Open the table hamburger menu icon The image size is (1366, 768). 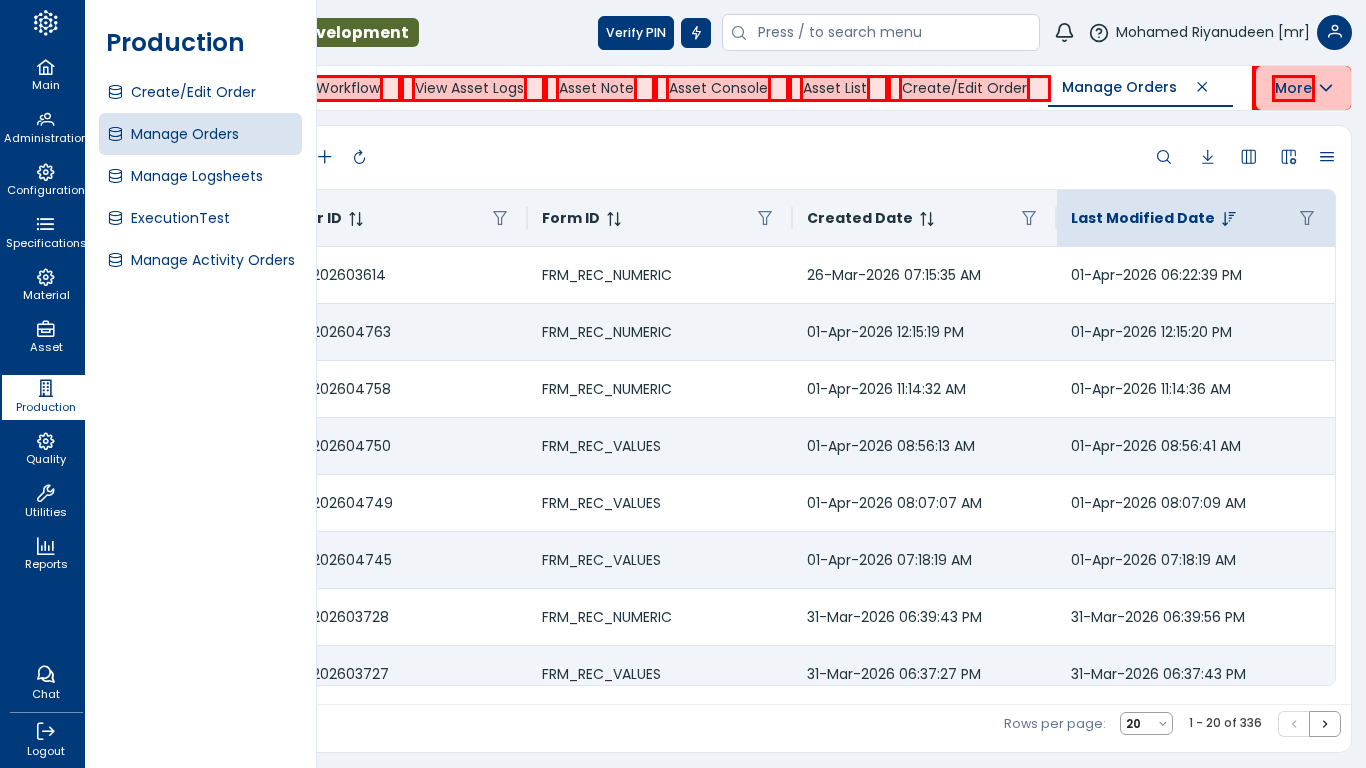point(1327,157)
